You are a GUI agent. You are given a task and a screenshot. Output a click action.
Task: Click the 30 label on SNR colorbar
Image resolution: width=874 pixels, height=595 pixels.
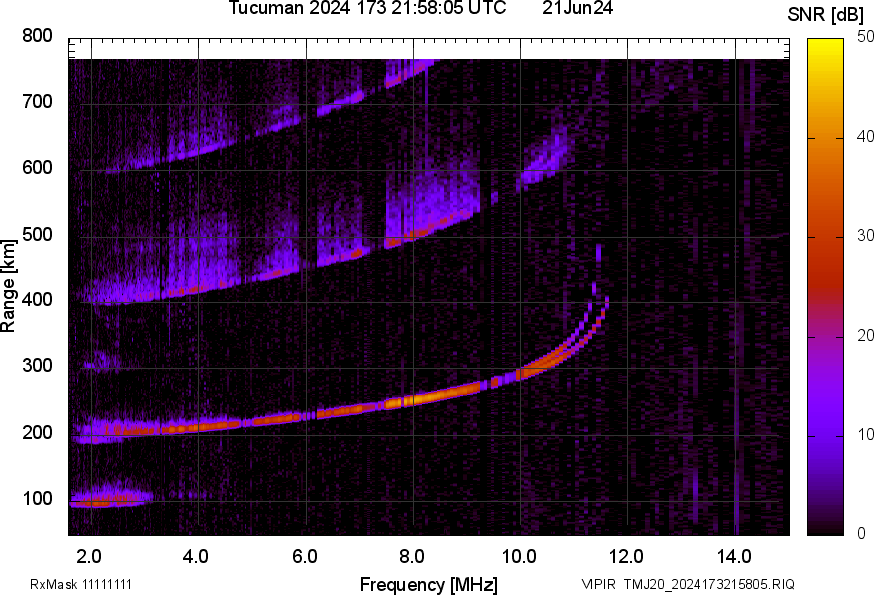(x=865, y=236)
